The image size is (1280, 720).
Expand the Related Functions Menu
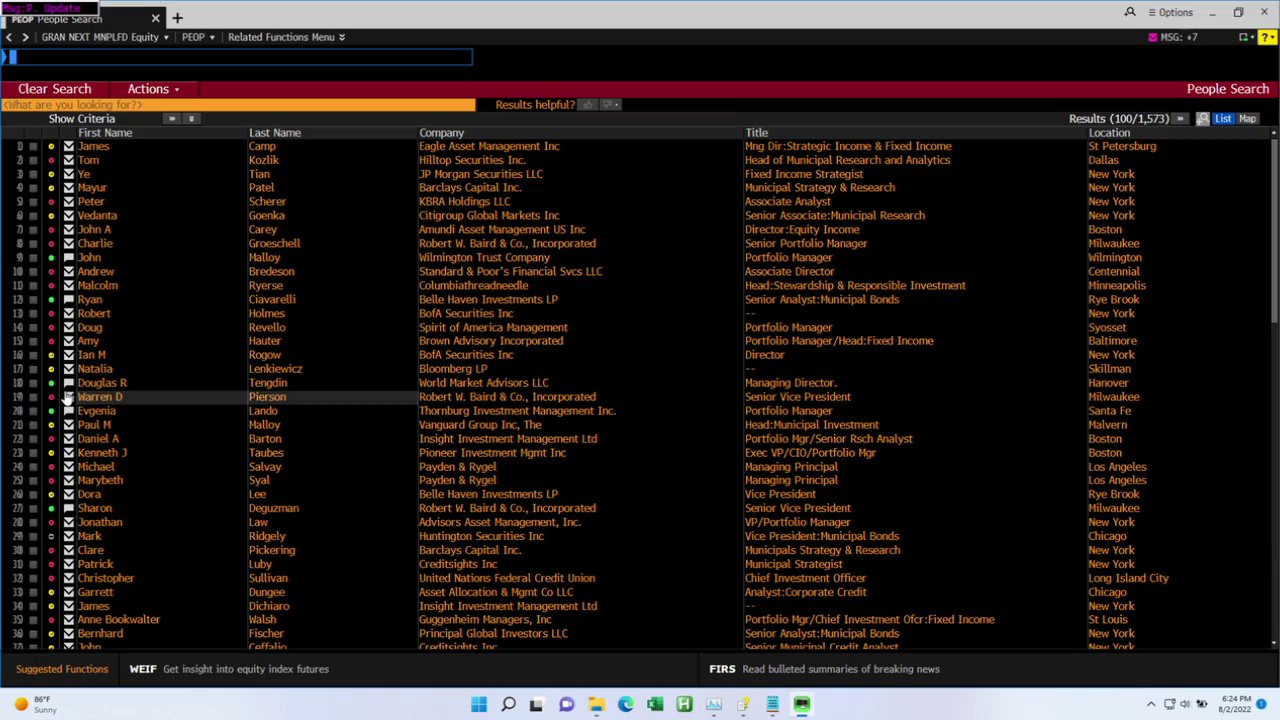coord(286,37)
